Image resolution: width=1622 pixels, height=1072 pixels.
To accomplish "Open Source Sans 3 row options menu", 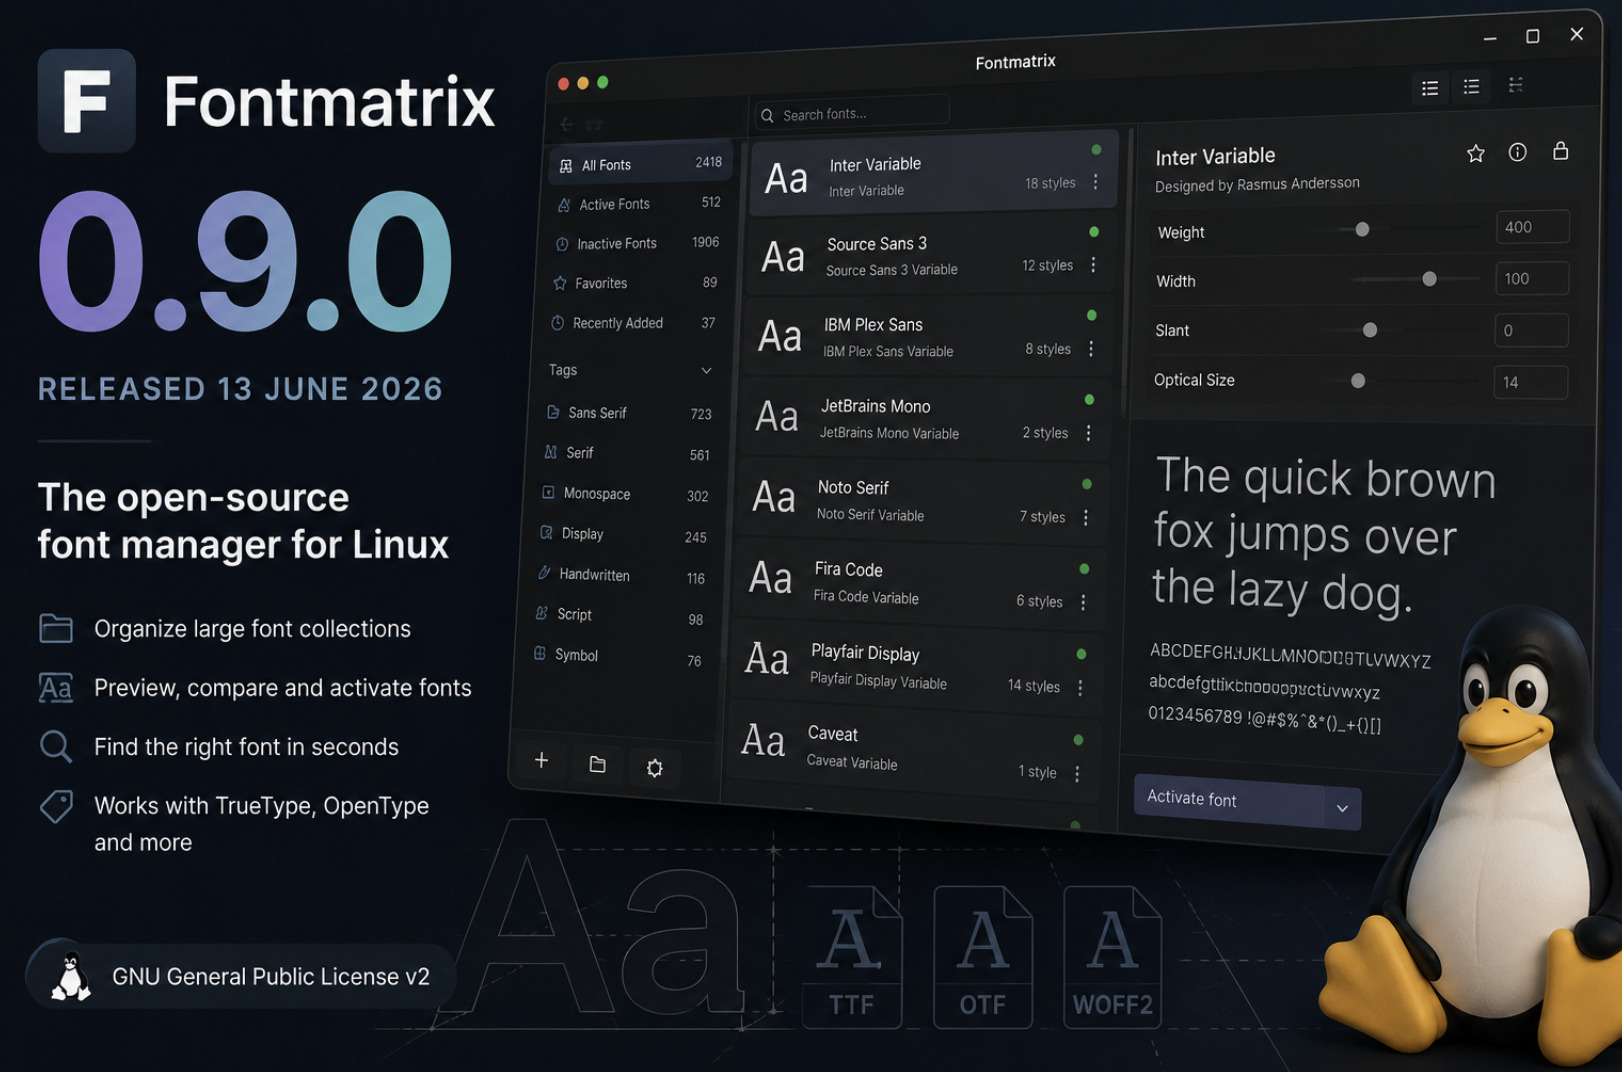I will (1093, 264).
